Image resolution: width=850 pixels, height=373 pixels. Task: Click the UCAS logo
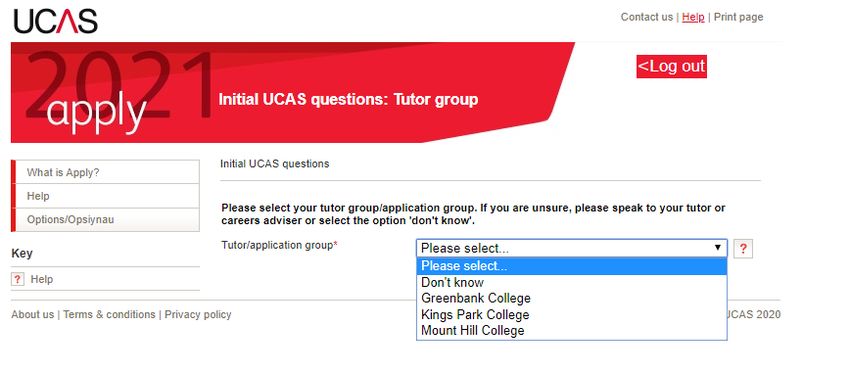[x=56, y=22]
